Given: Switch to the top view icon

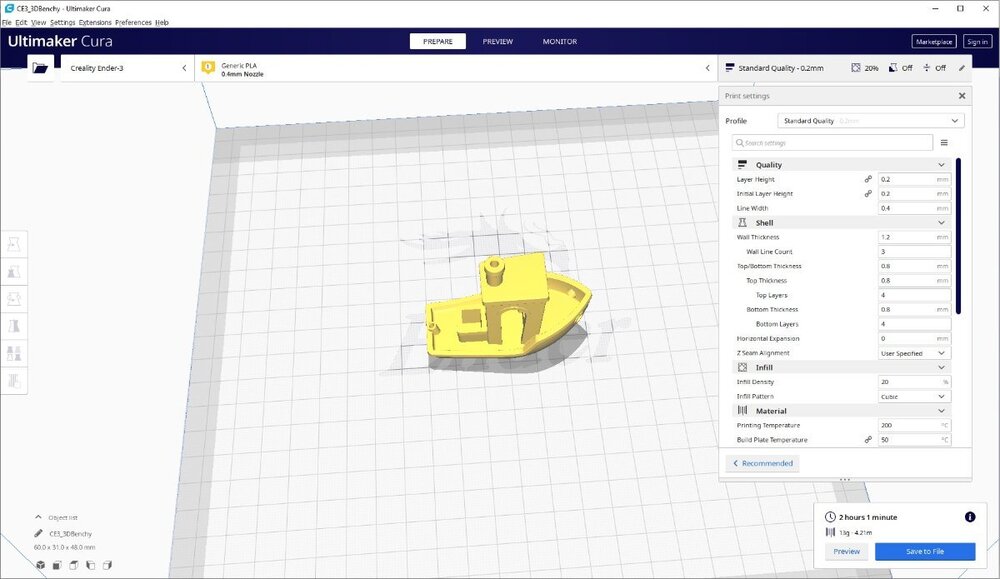Looking at the screenshot, I should coord(74,565).
